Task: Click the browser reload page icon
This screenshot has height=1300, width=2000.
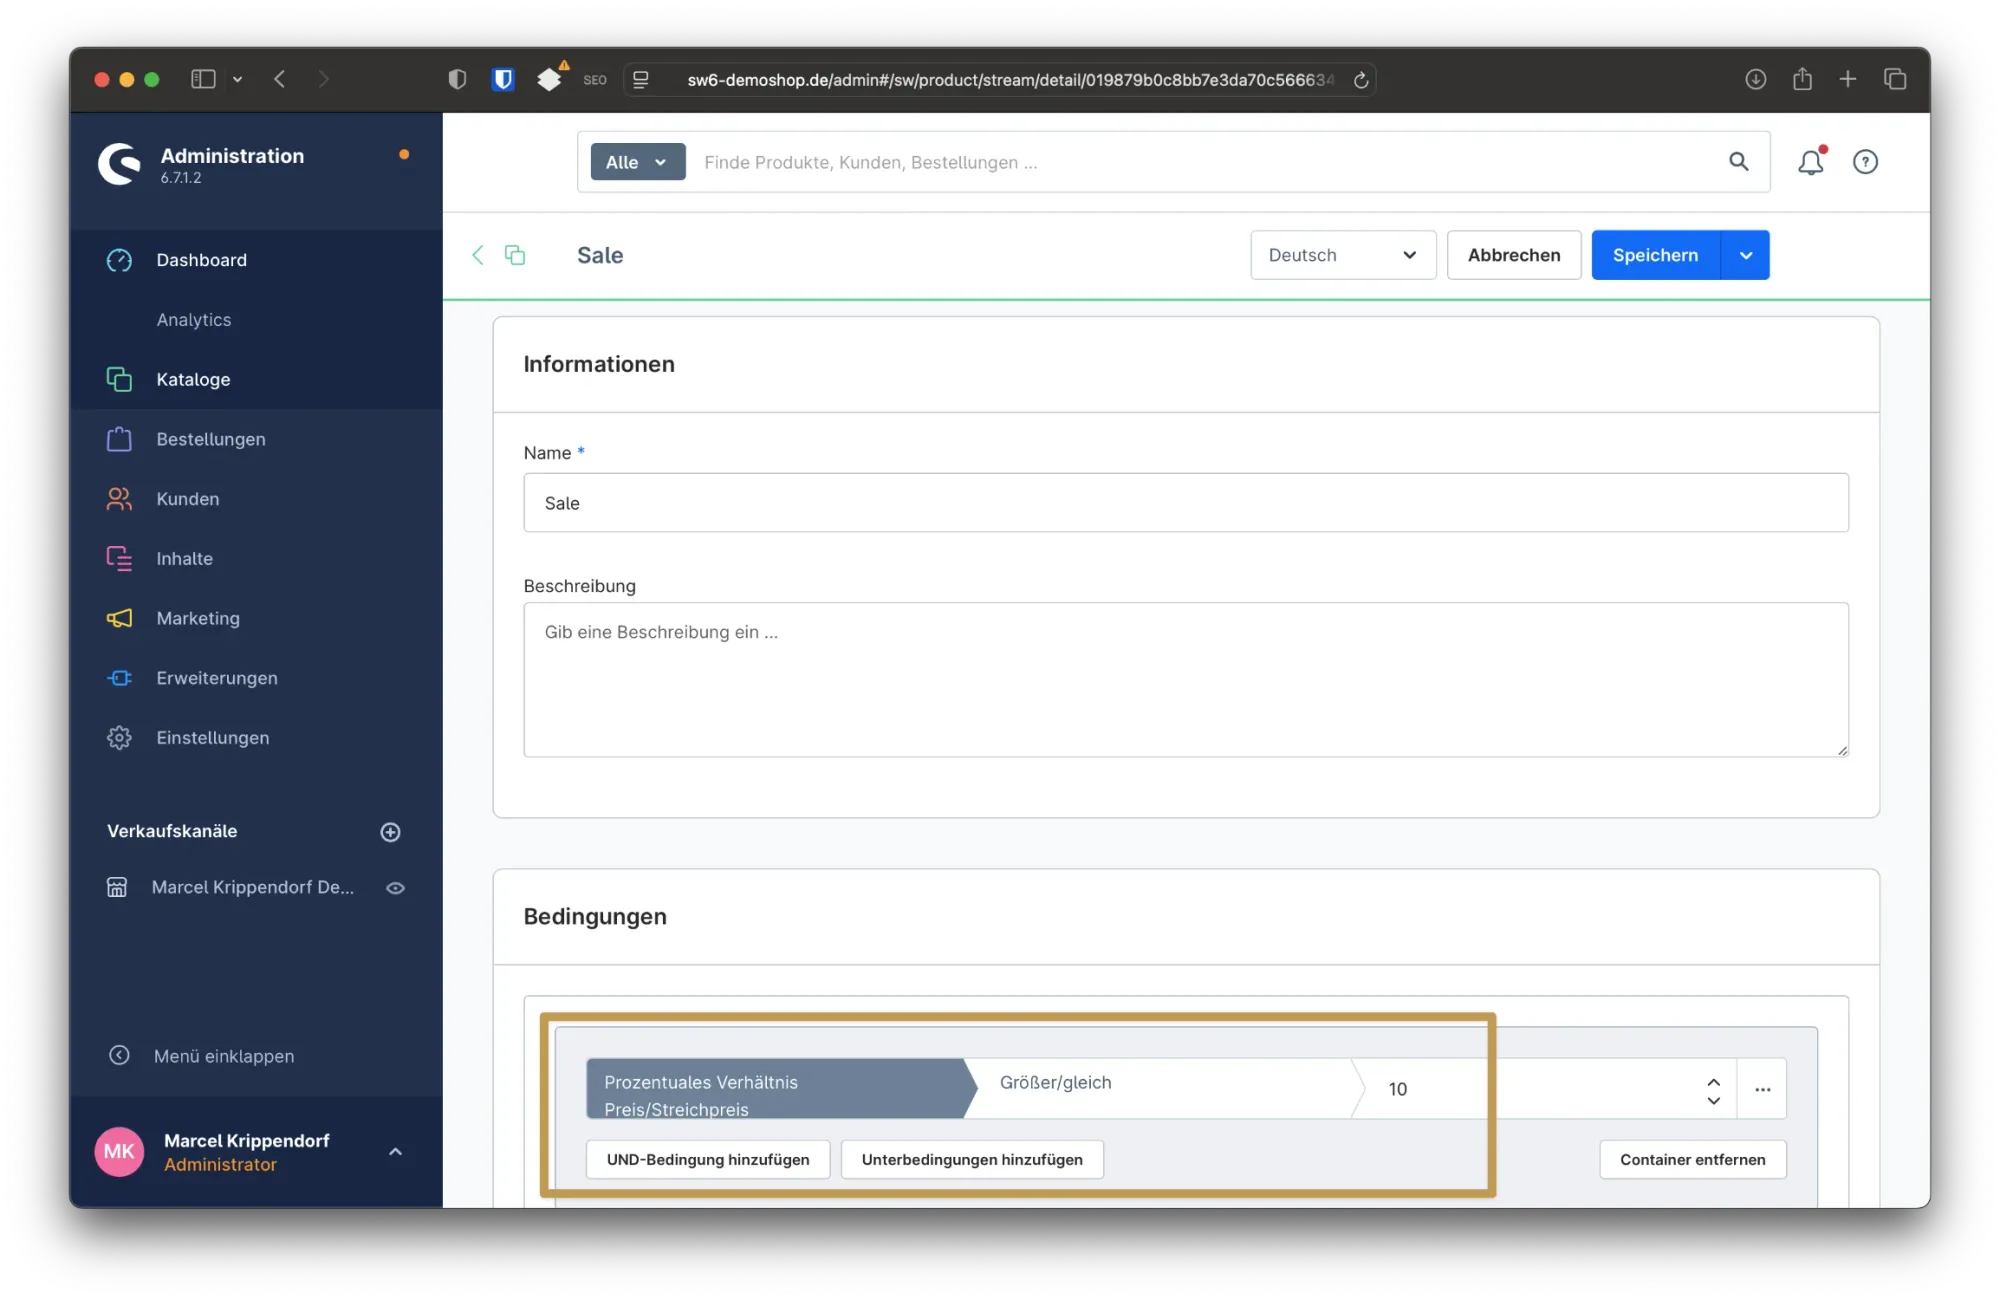Action: pyautogui.click(x=1360, y=80)
